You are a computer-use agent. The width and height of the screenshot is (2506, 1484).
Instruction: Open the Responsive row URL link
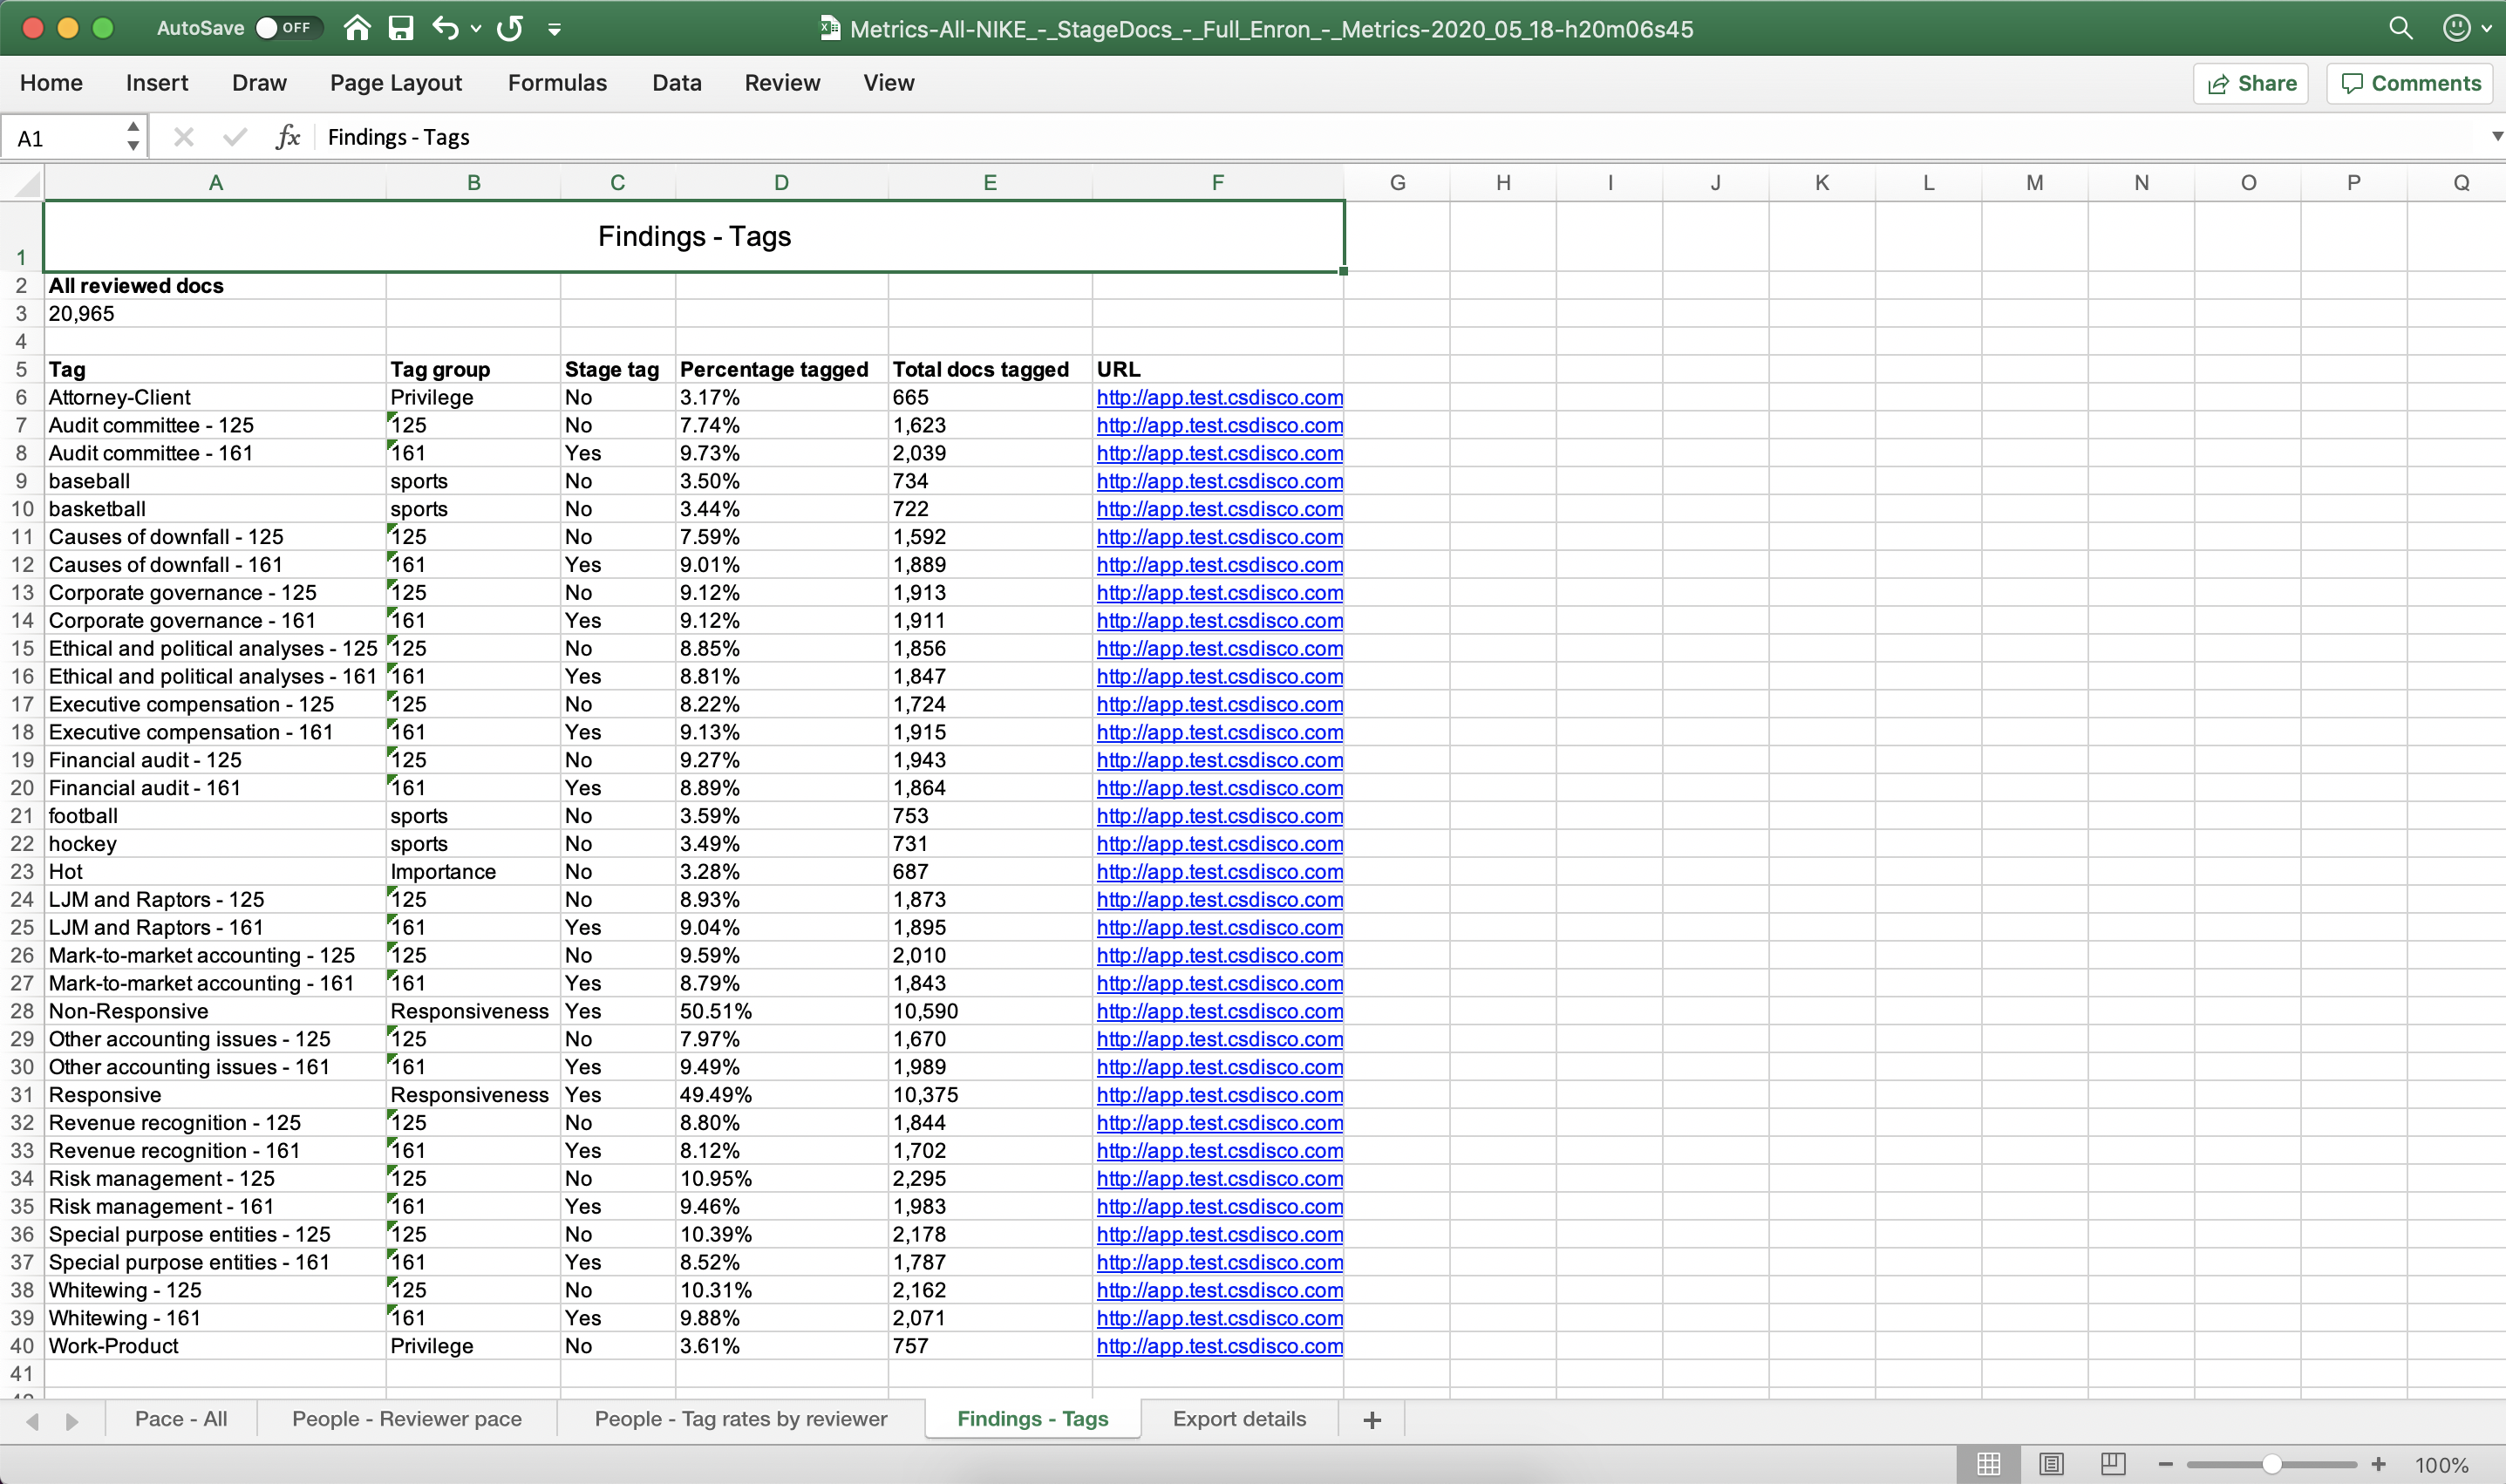click(1219, 1095)
